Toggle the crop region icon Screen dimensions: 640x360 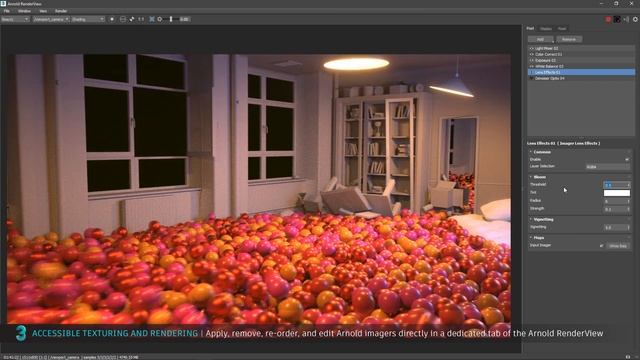click(123, 19)
